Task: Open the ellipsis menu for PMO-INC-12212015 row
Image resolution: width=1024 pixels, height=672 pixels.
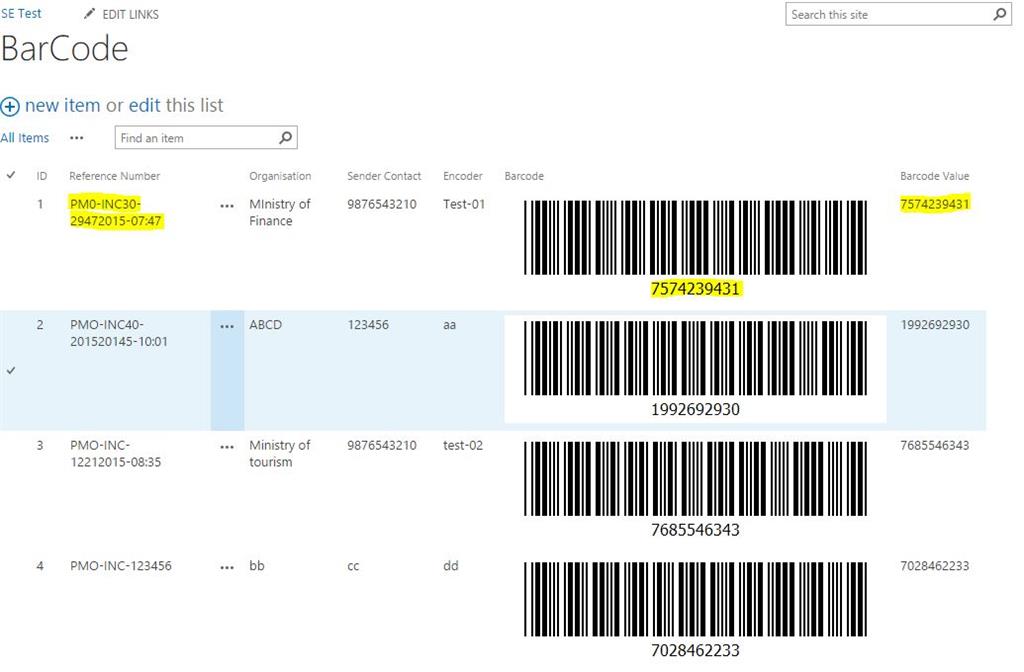Action: pyautogui.click(x=227, y=447)
